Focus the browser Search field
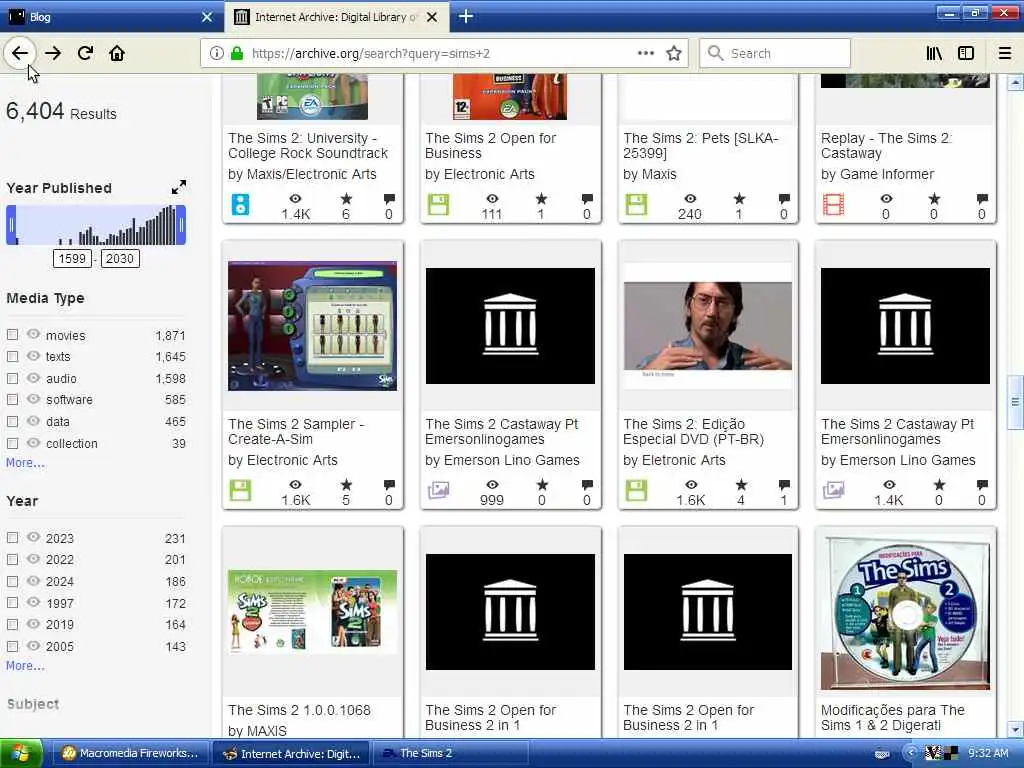This screenshot has width=1024, height=768. [x=775, y=53]
